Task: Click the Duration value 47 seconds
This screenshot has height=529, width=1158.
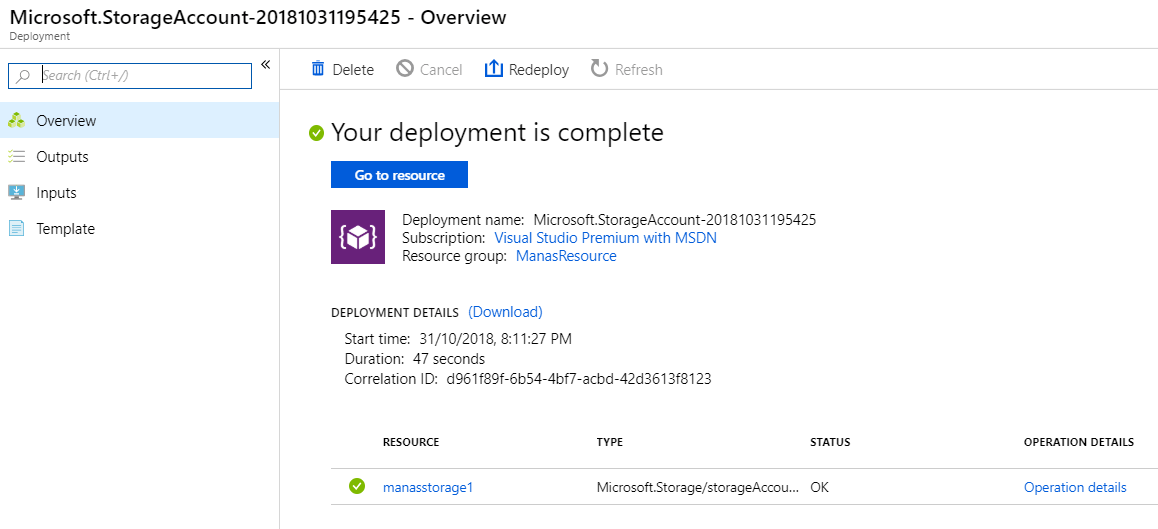Action: tap(447, 360)
